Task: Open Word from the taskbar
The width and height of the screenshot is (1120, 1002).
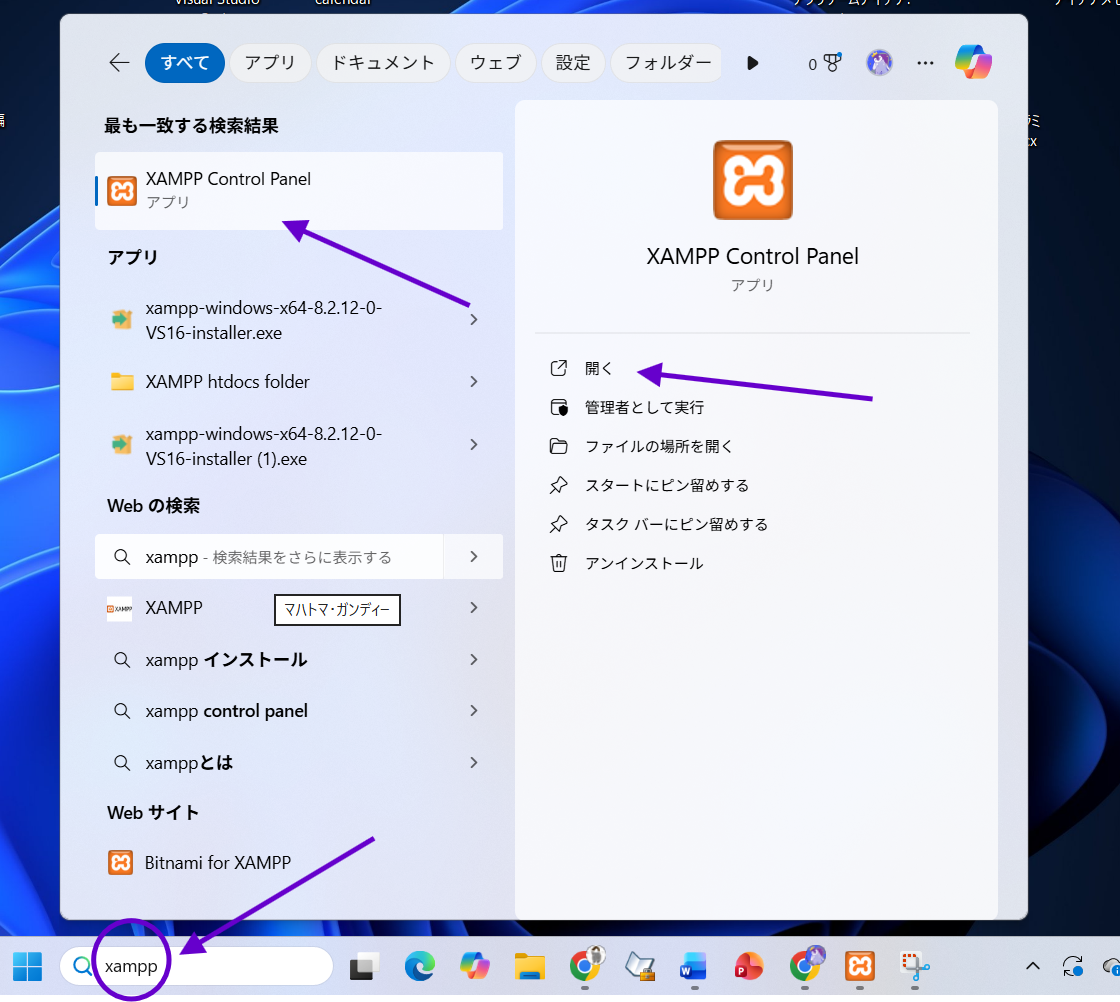Action: (692, 966)
